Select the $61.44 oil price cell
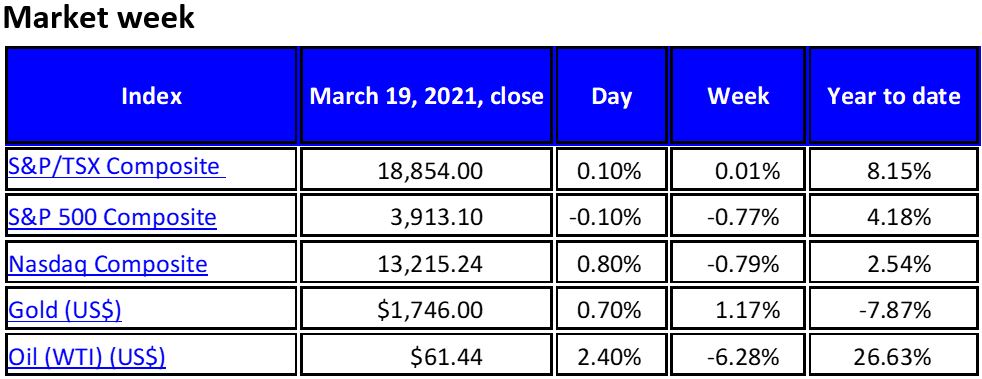 click(x=426, y=357)
